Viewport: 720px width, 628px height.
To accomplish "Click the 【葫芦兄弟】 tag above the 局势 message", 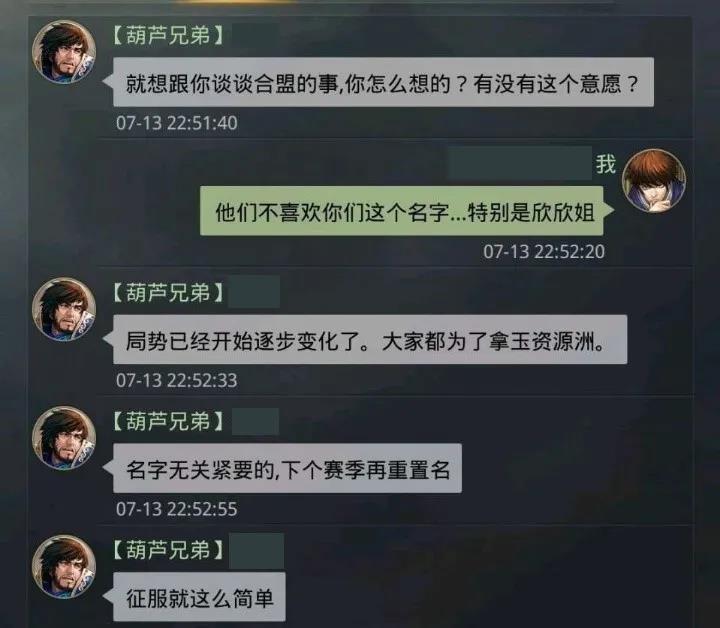I will (x=168, y=292).
